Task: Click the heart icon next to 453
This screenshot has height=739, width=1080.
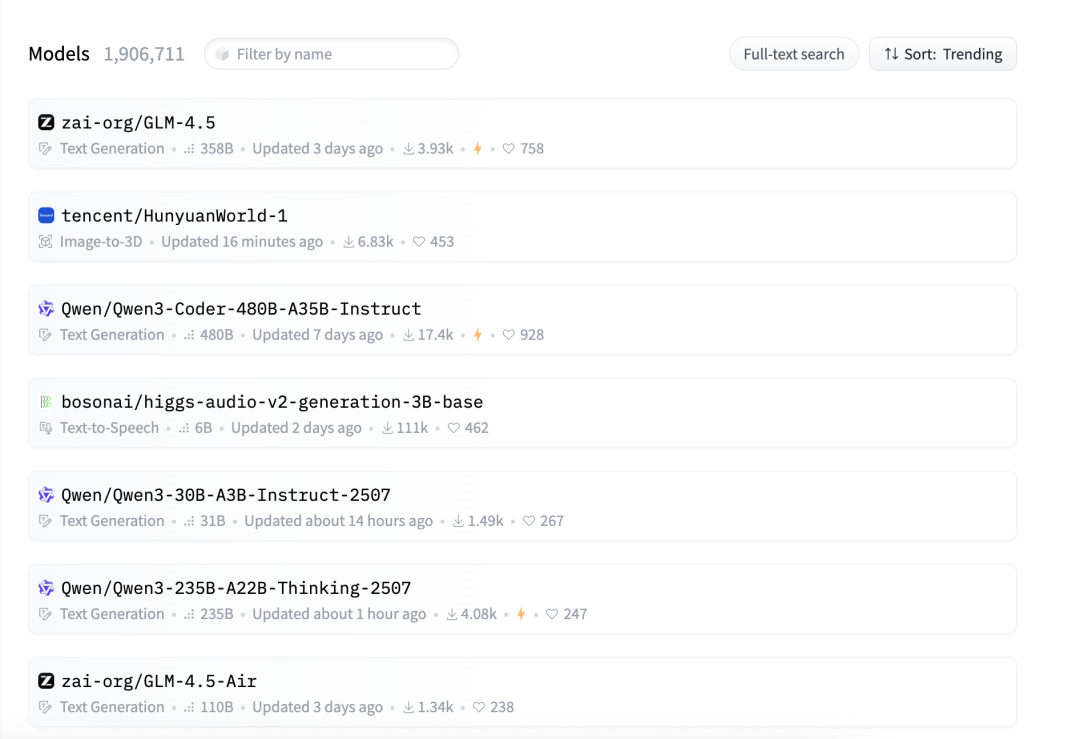Action: coord(419,242)
